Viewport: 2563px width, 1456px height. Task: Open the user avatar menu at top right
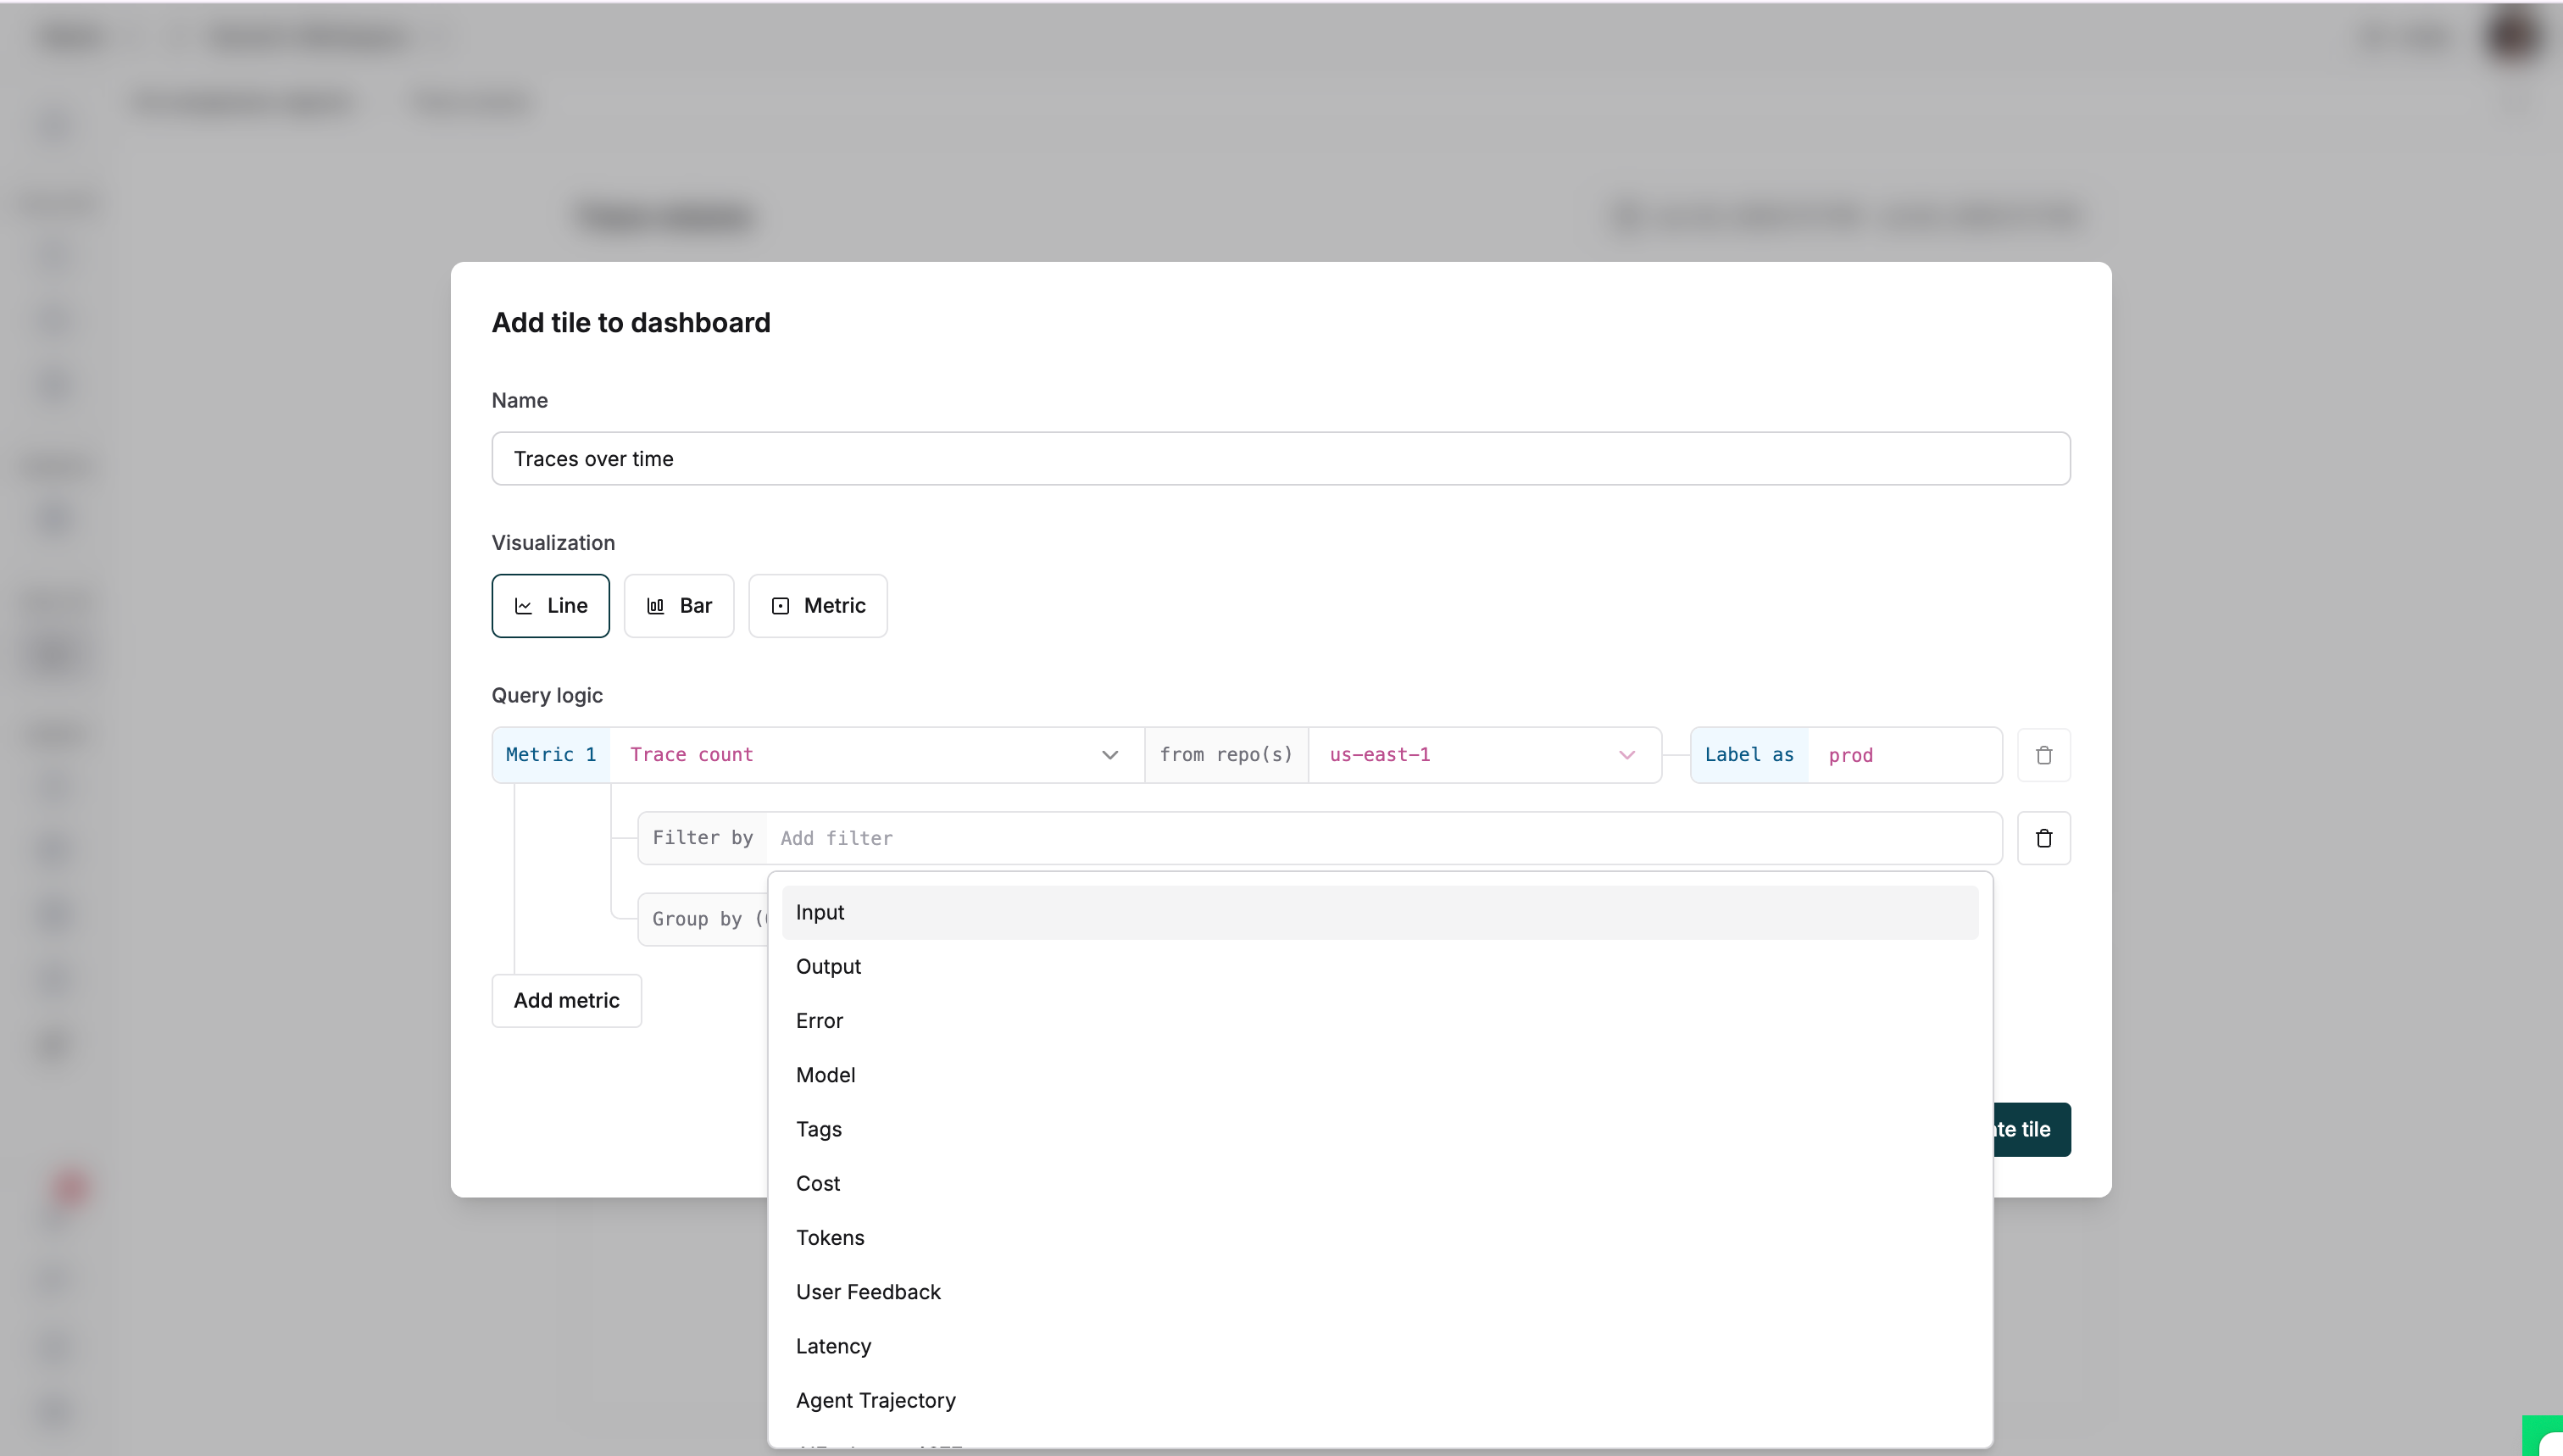pos(2512,37)
